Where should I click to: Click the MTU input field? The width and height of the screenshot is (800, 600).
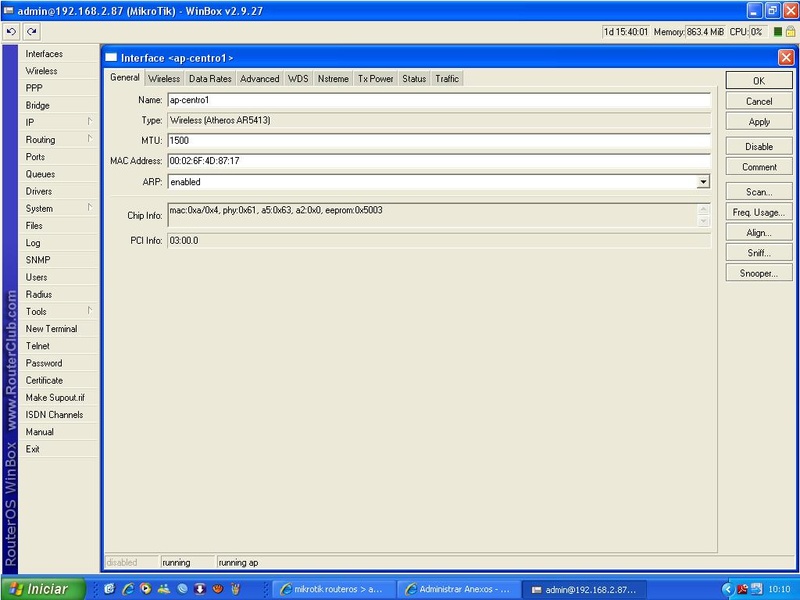pyautogui.click(x=439, y=140)
